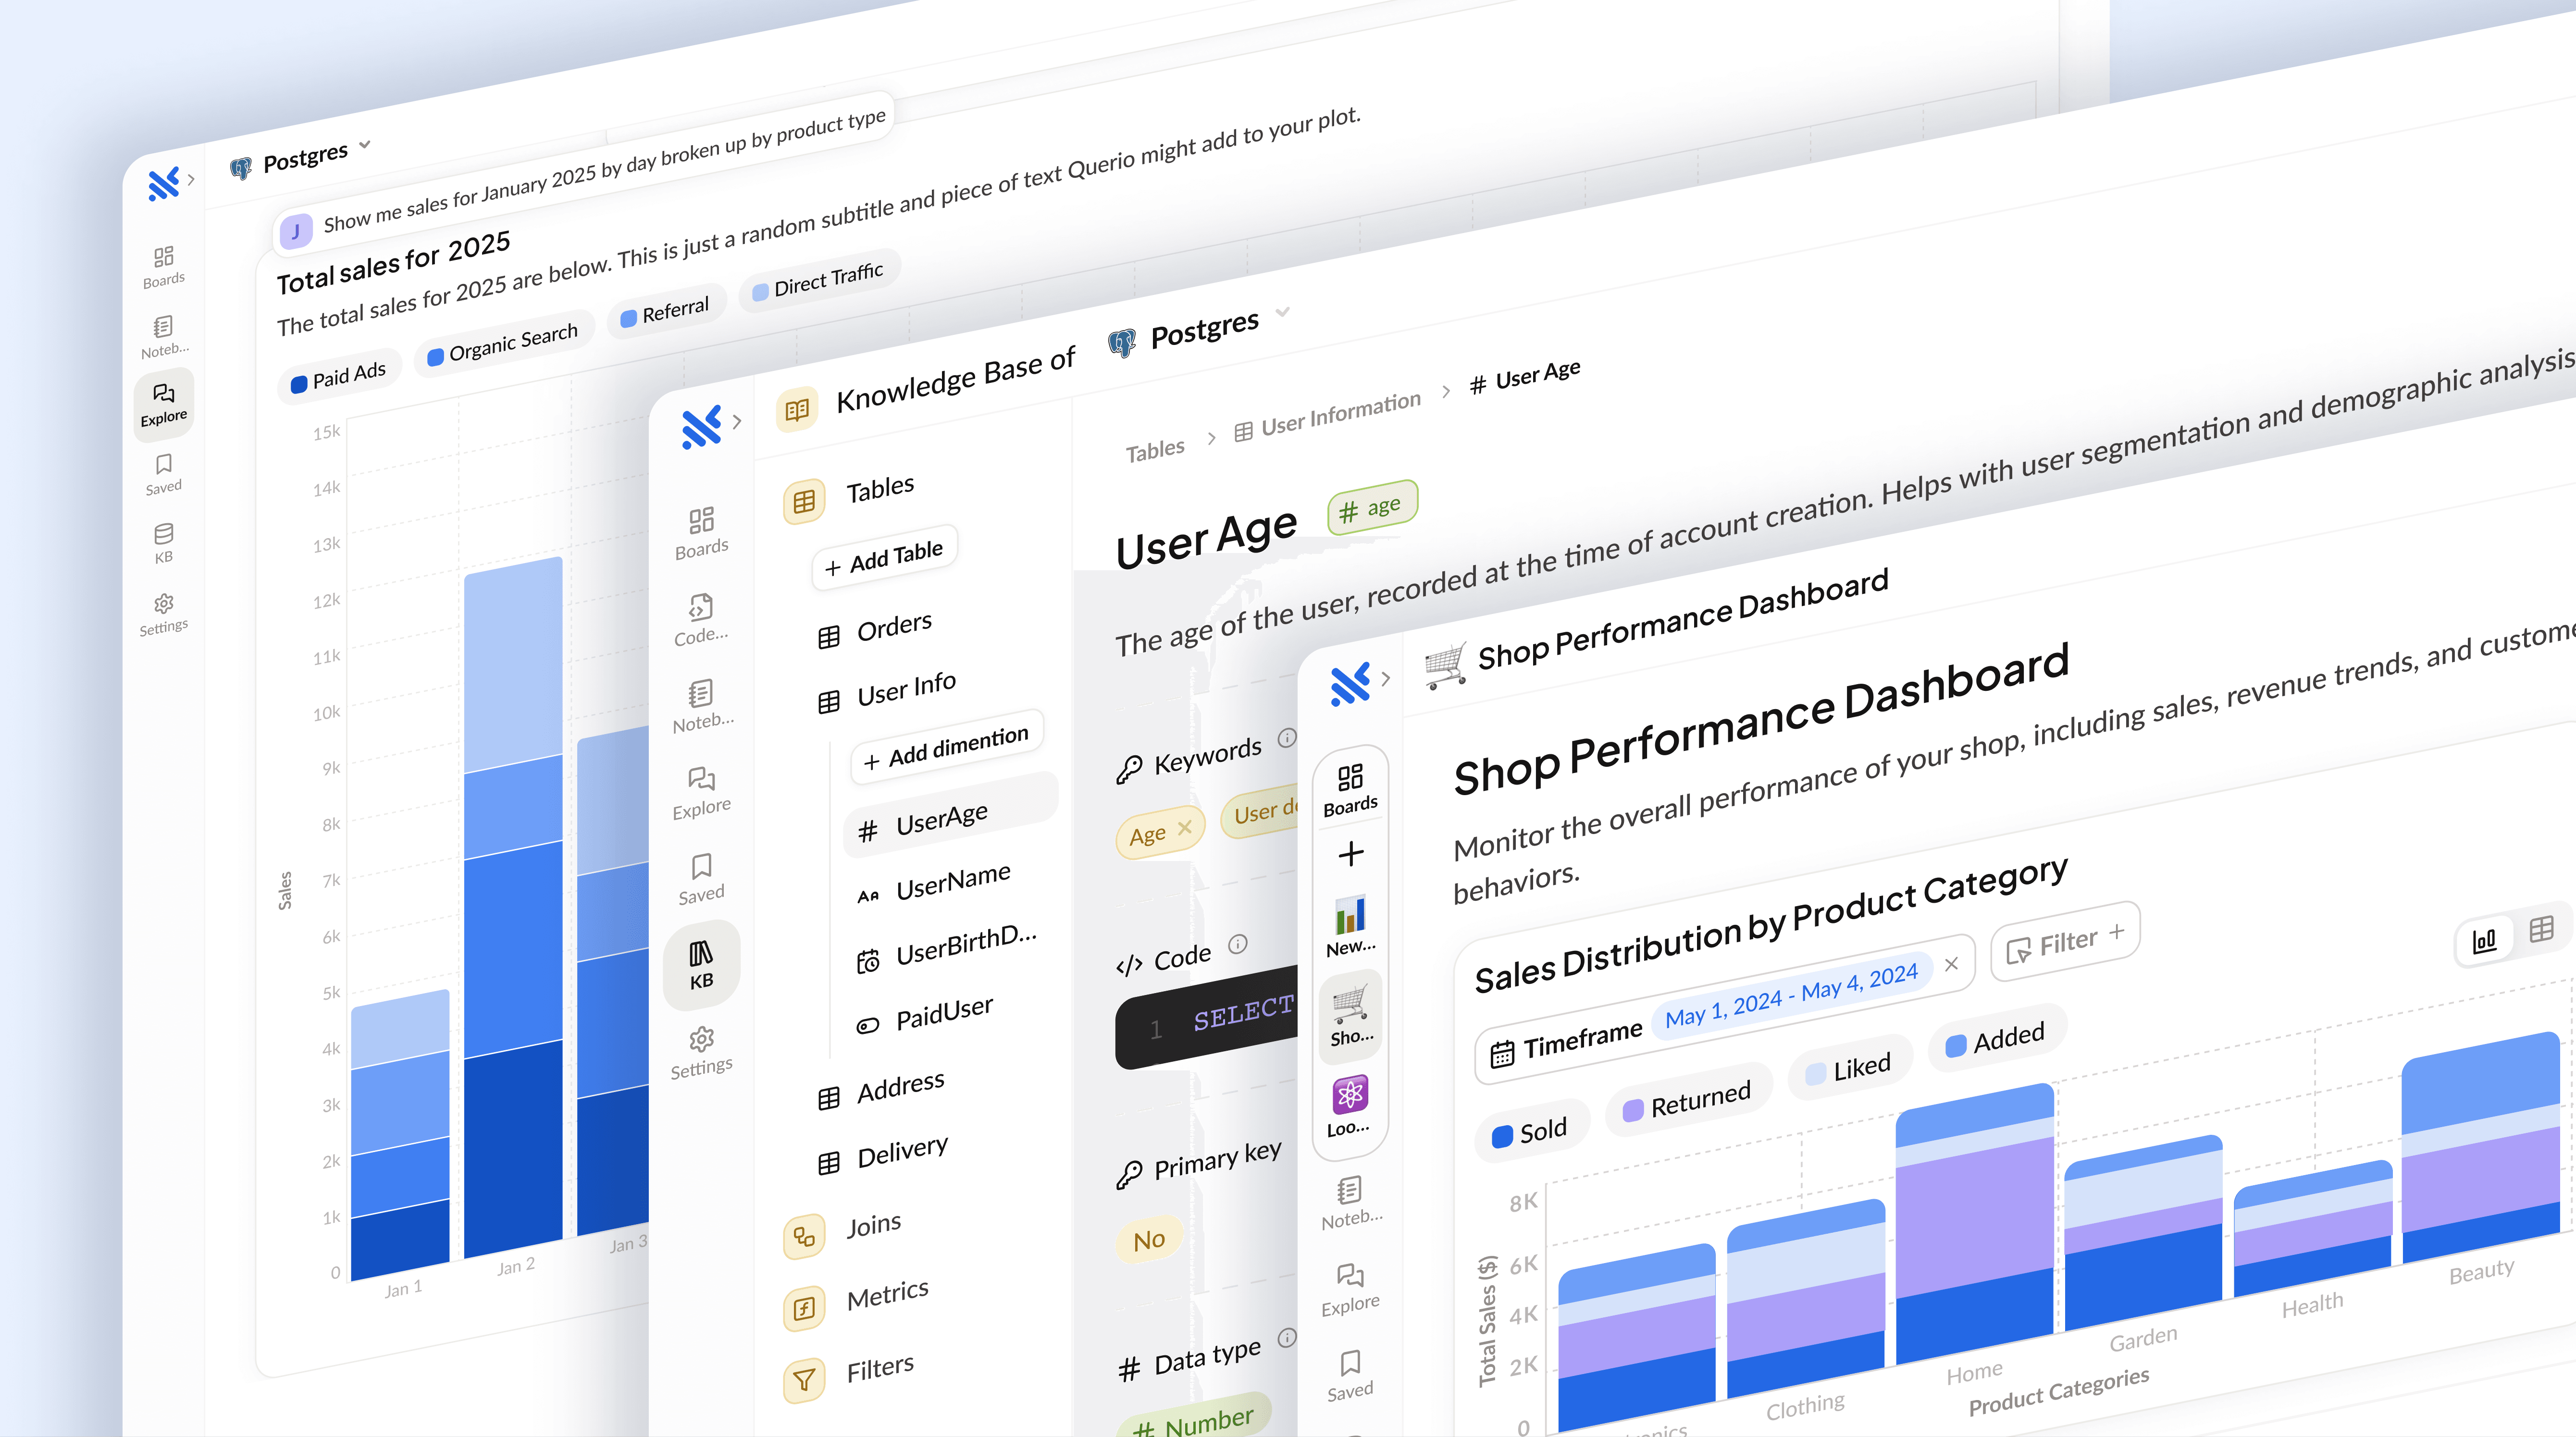
Task: Click the age field tag
Action: 1373,508
